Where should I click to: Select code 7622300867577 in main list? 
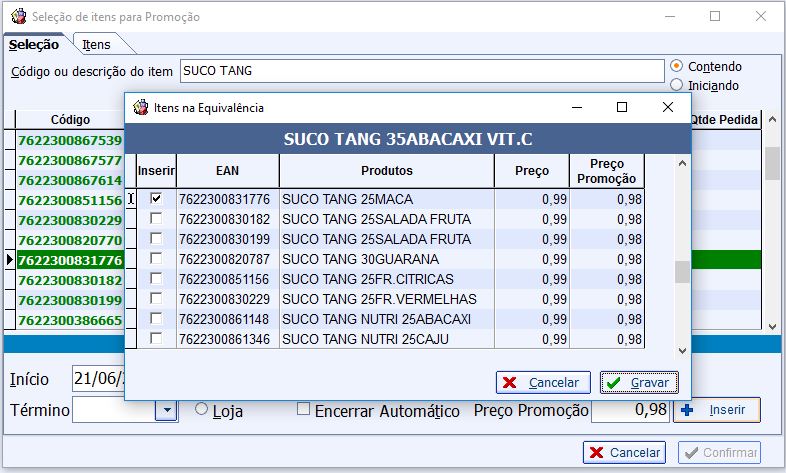point(70,160)
